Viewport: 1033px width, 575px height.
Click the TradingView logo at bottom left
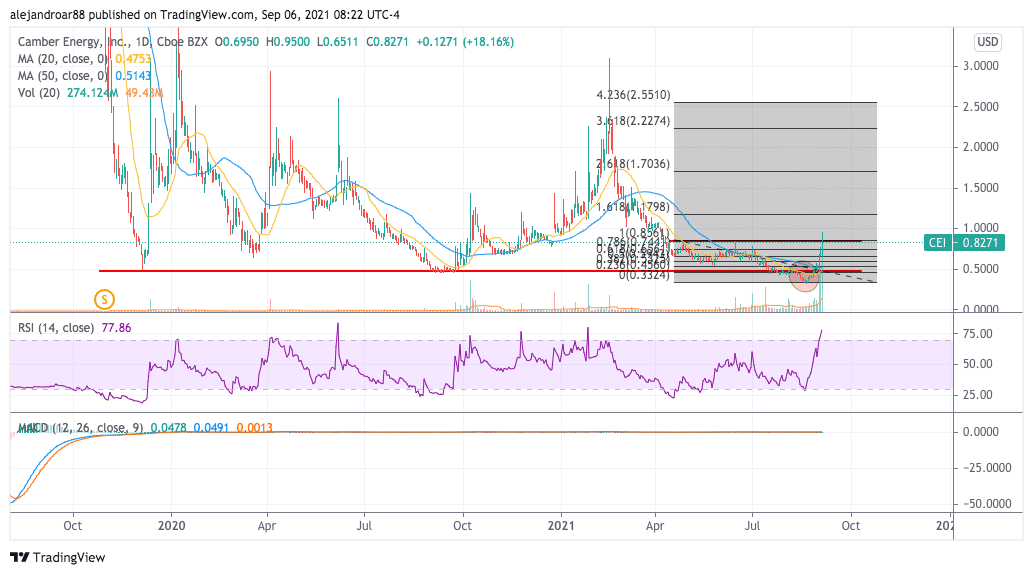pos(58,557)
